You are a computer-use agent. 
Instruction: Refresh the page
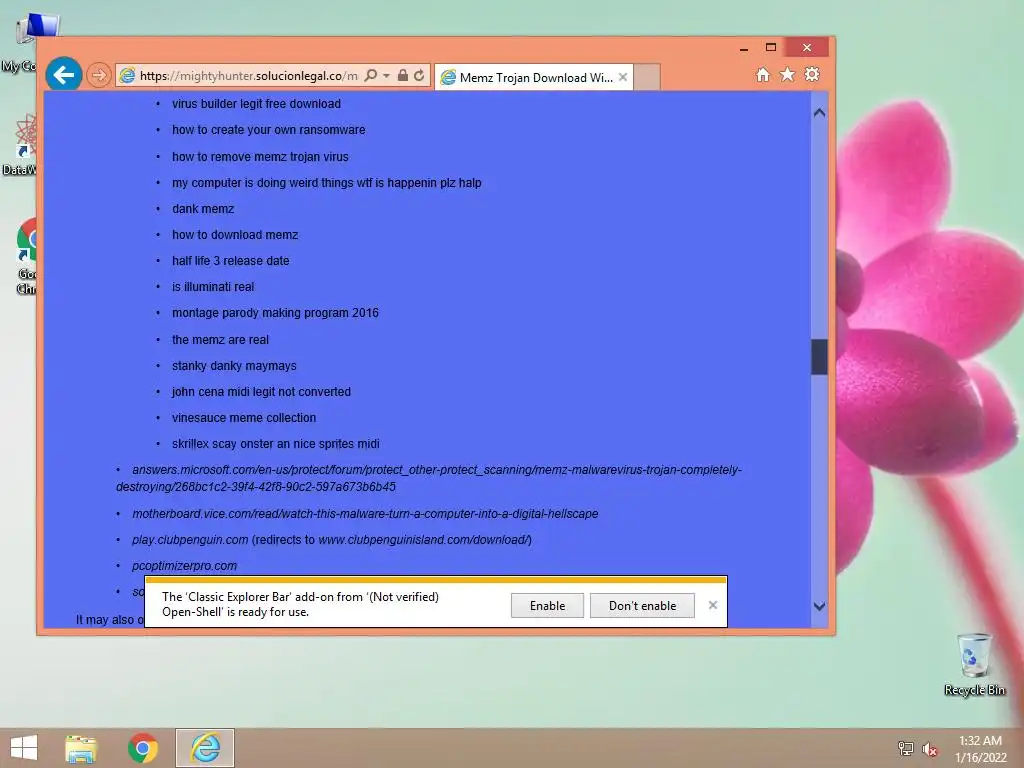point(419,76)
